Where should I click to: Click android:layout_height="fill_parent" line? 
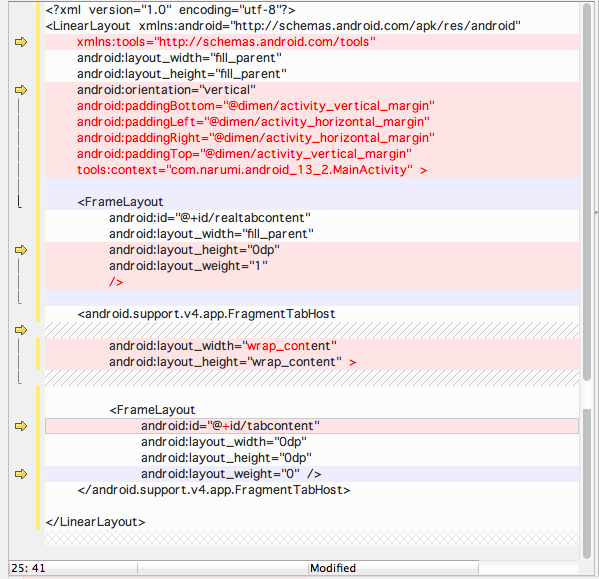(x=181, y=74)
